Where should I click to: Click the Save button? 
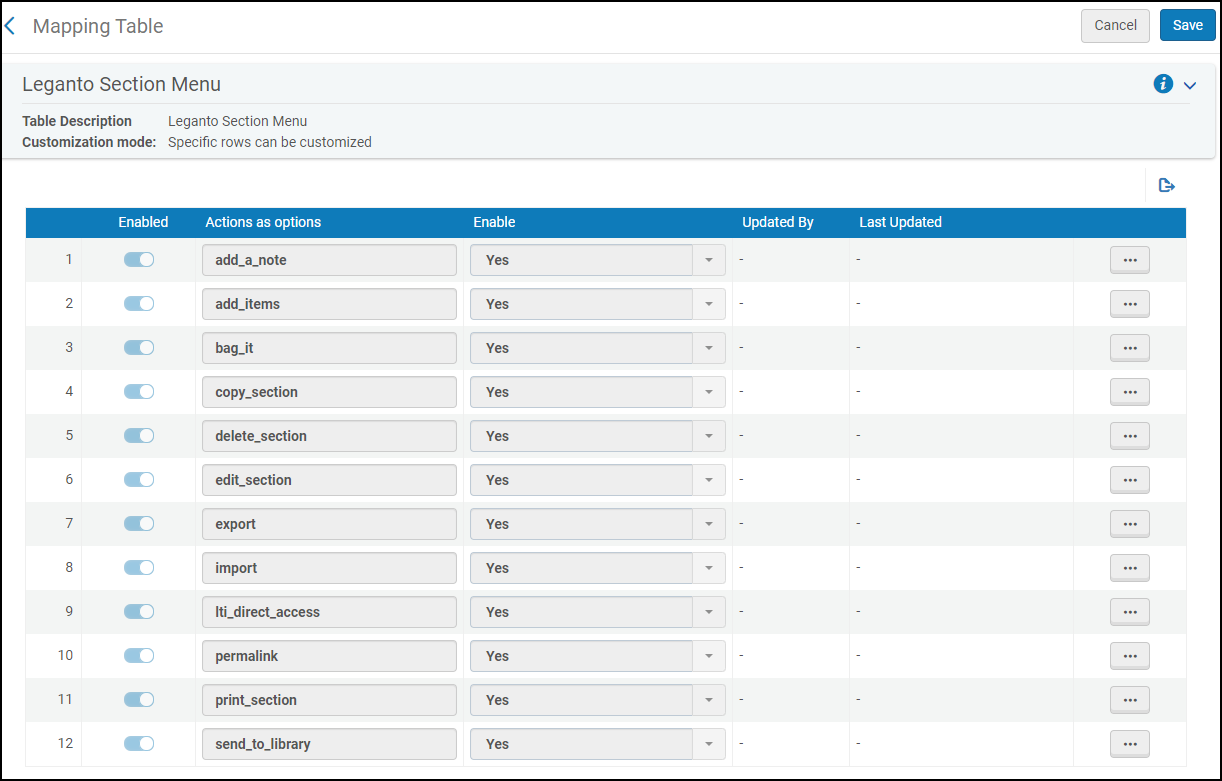[x=1187, y=25]
